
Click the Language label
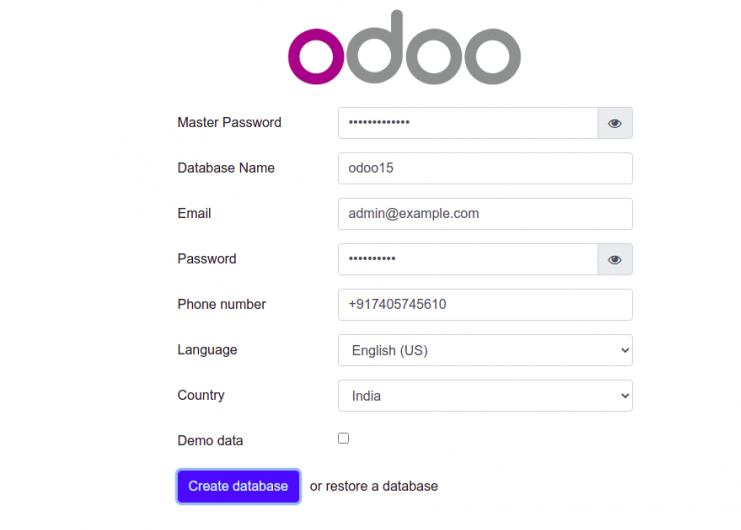pos(207,350)
